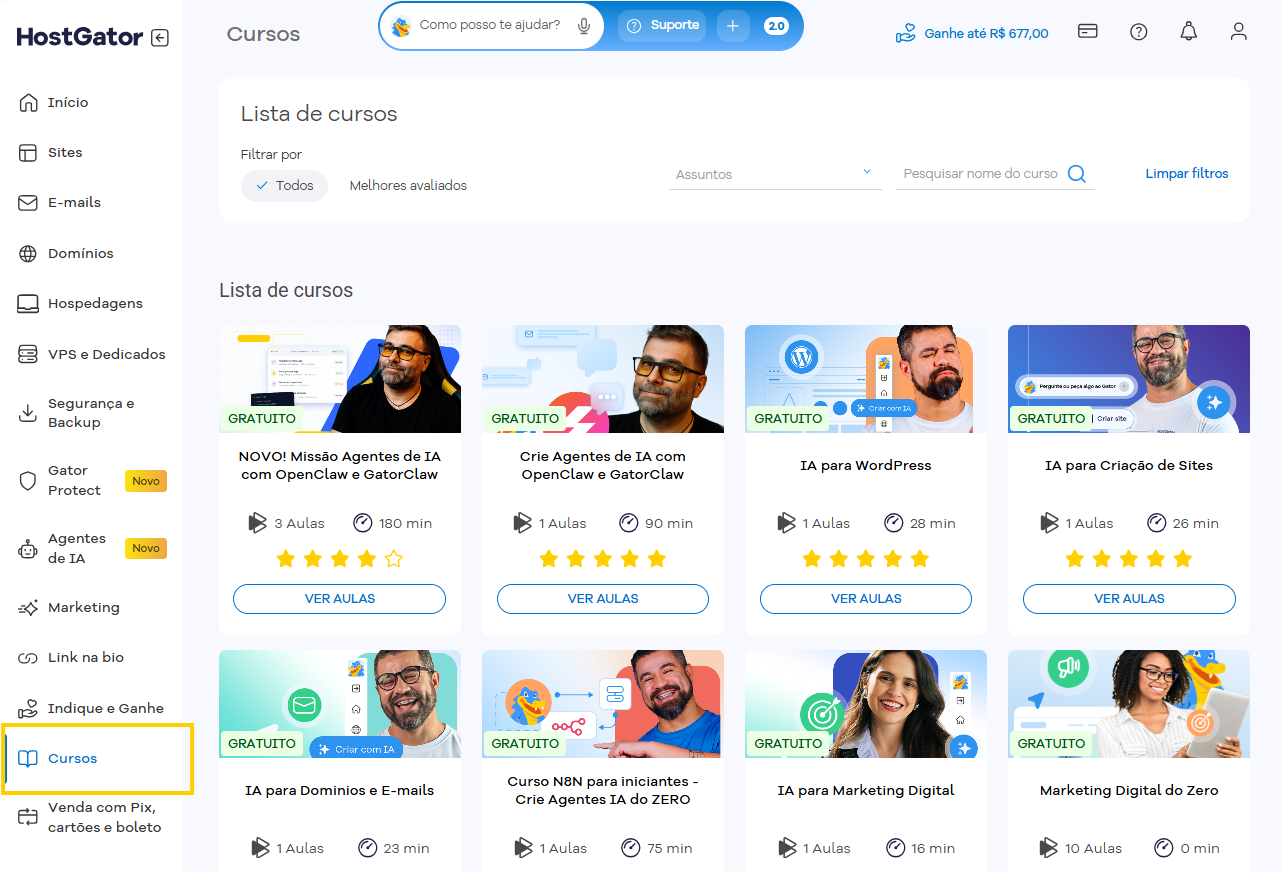Click the Hospedagens laptop icon
Screen dimensions: 1281x872
coord(28,303)
